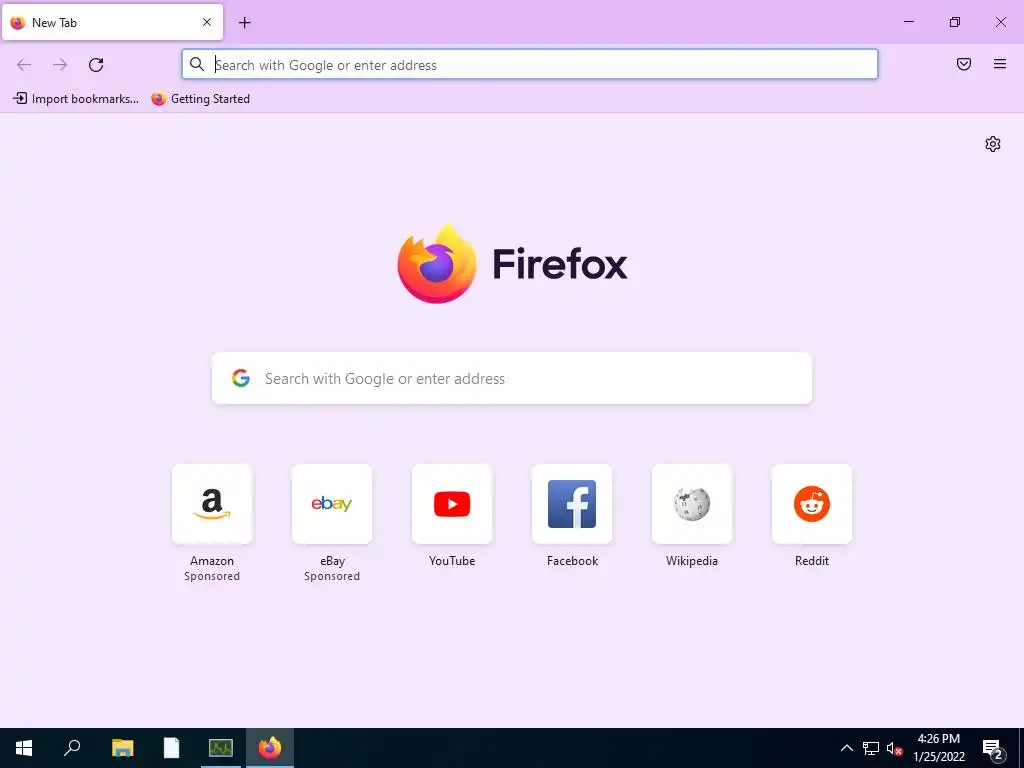
Task: Open the performance monitor taskbar app
Action: click(221, 748)
